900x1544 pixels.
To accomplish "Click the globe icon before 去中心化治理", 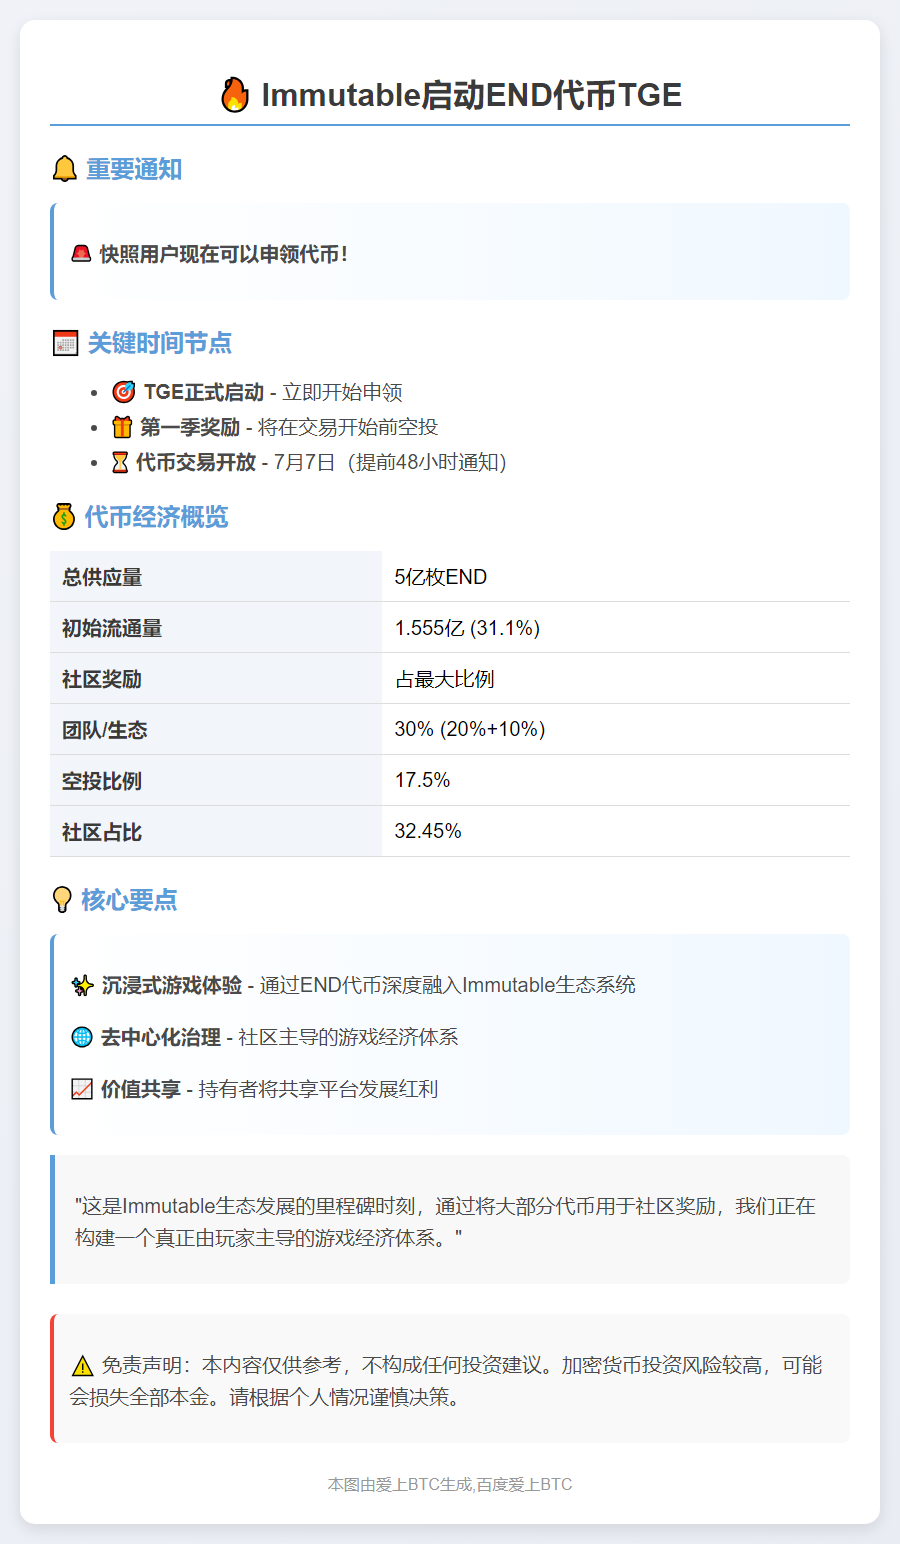I will (x=82, y=1037).
